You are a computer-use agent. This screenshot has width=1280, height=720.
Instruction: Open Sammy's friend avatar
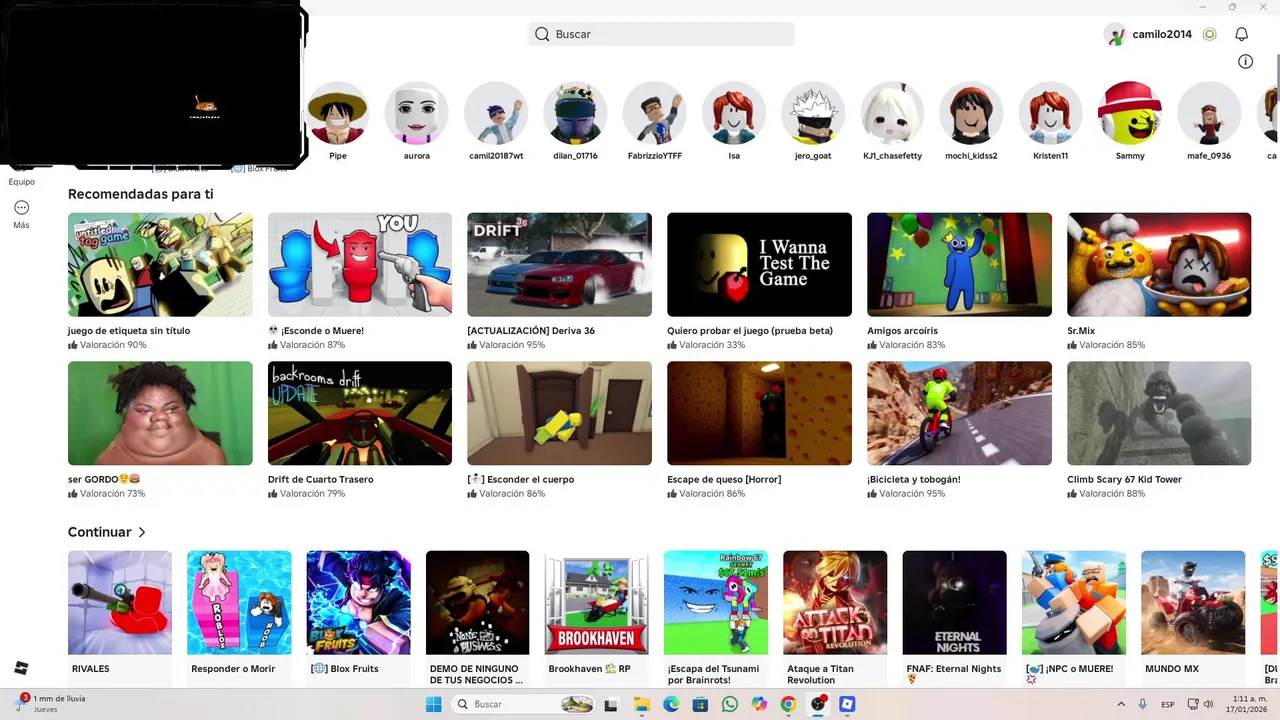tap(1130, 113)
